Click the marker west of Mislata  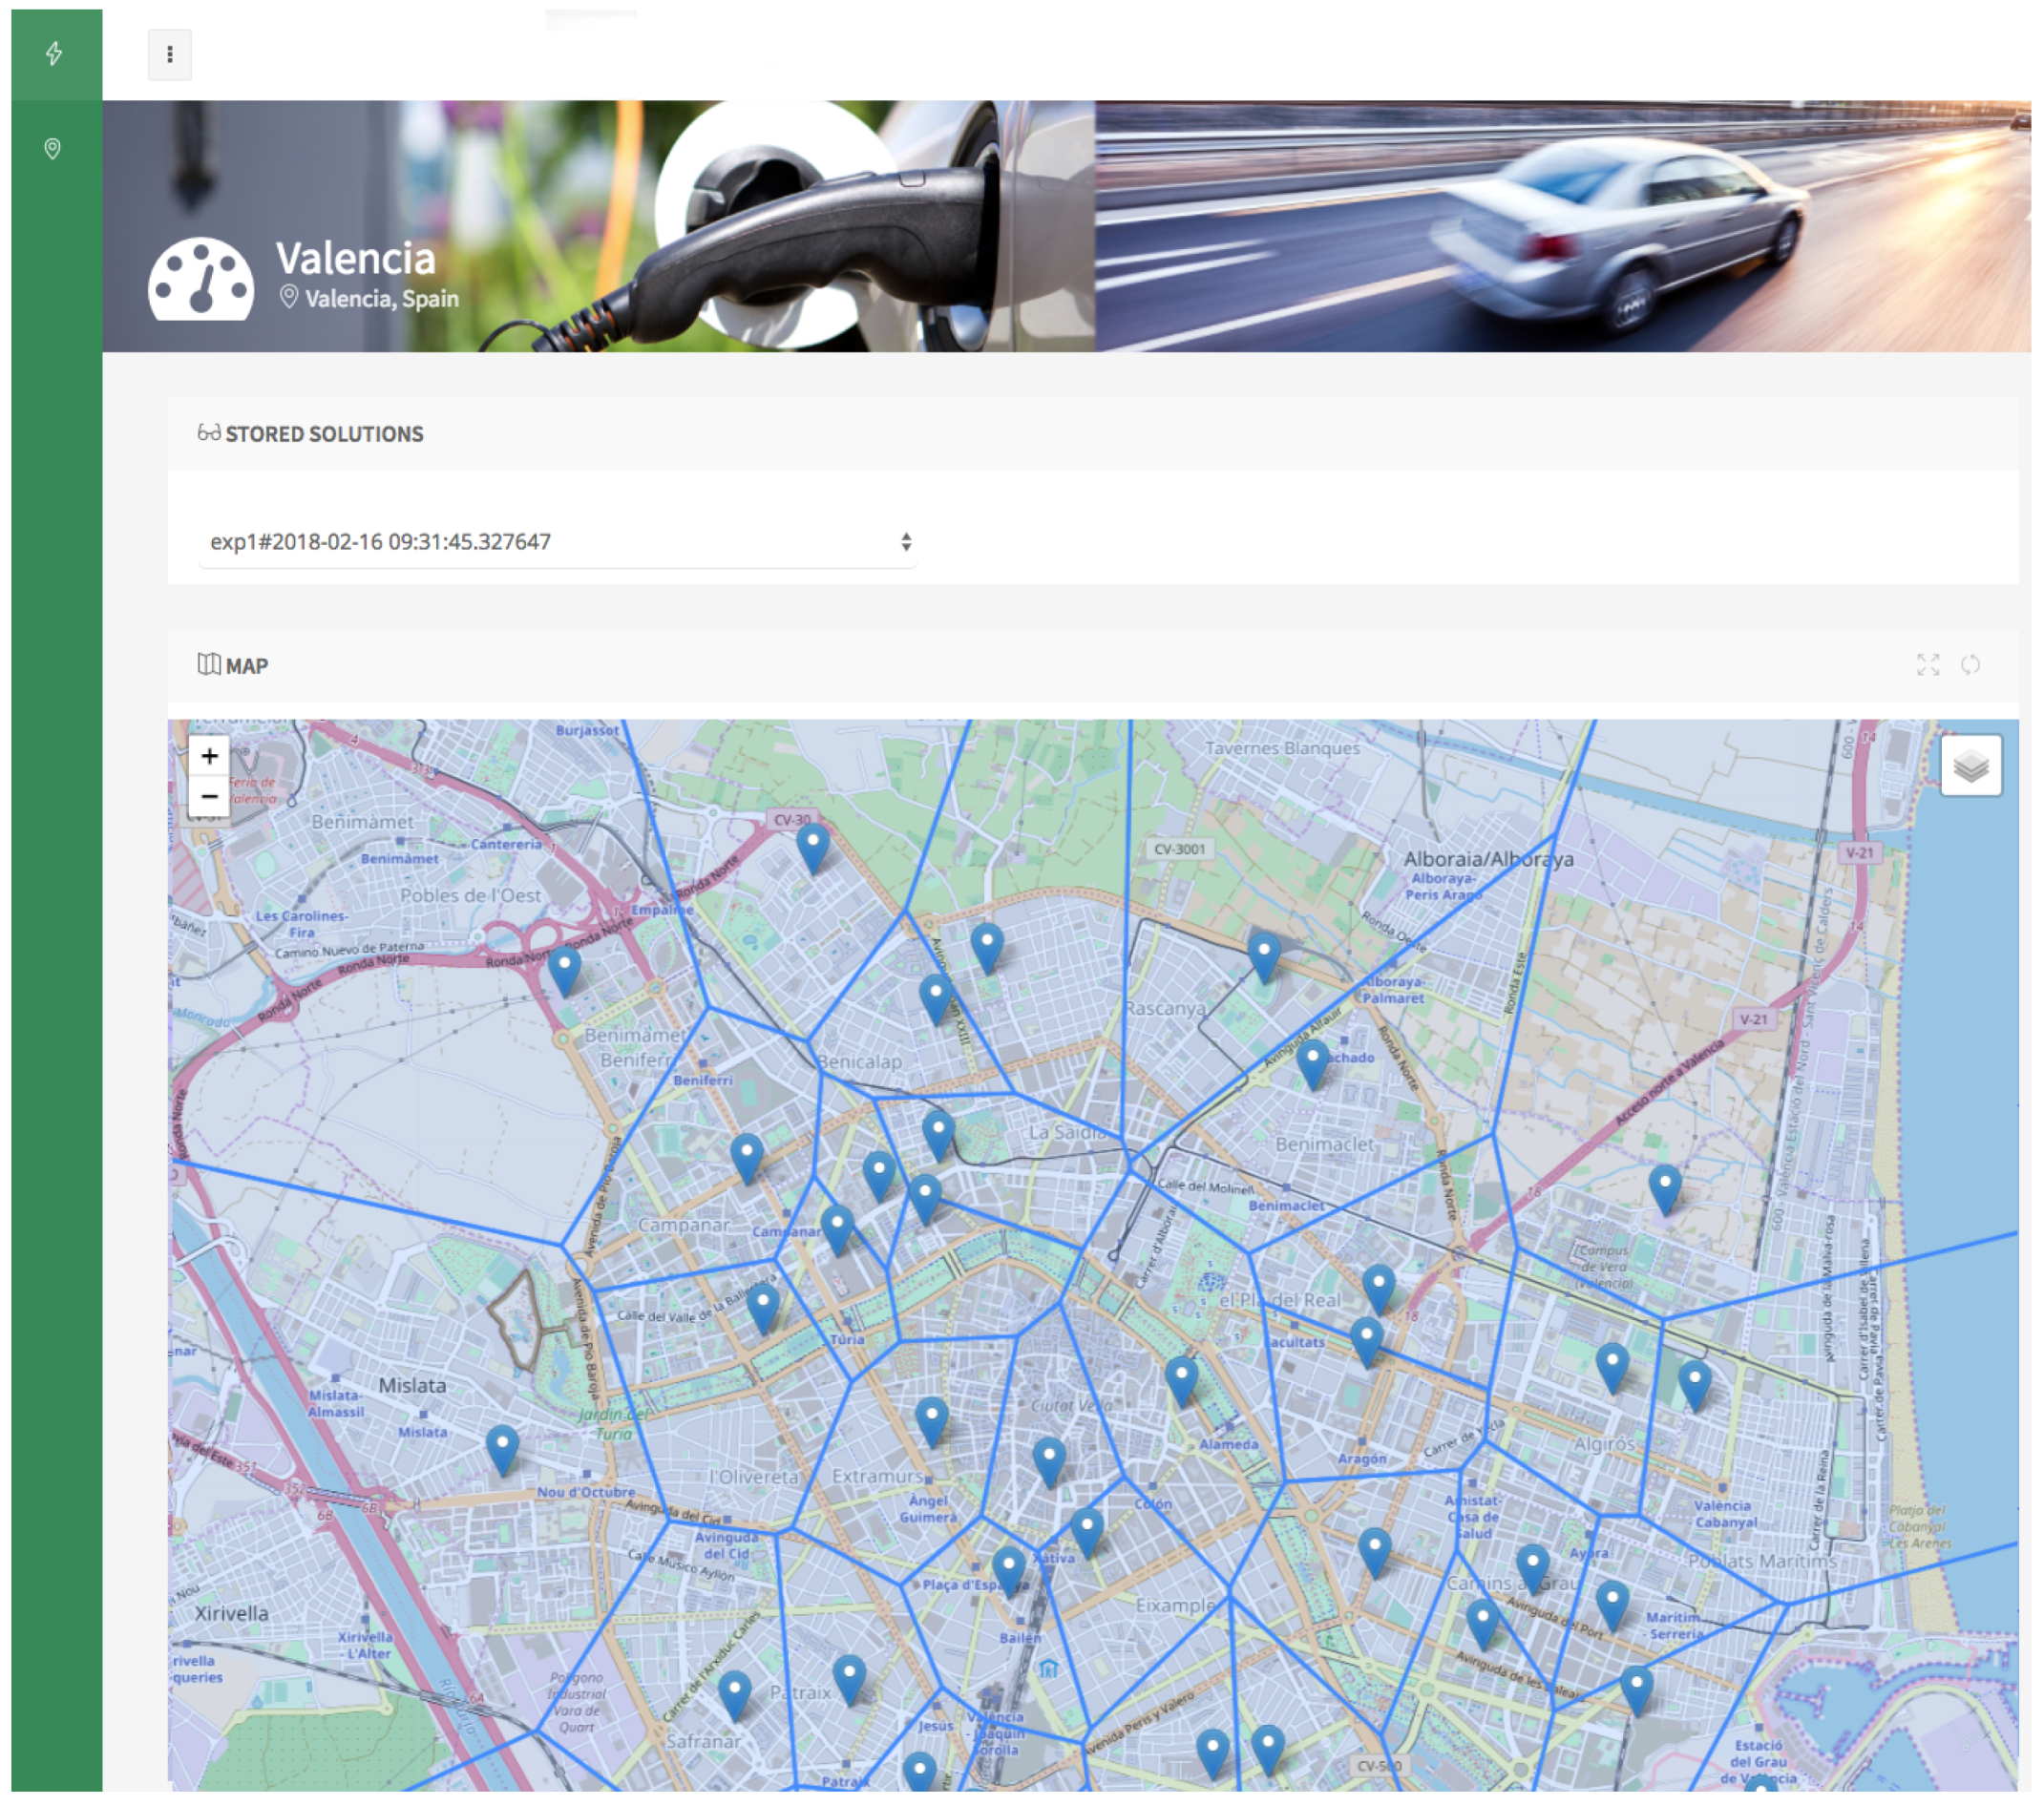pos(502,1447)
